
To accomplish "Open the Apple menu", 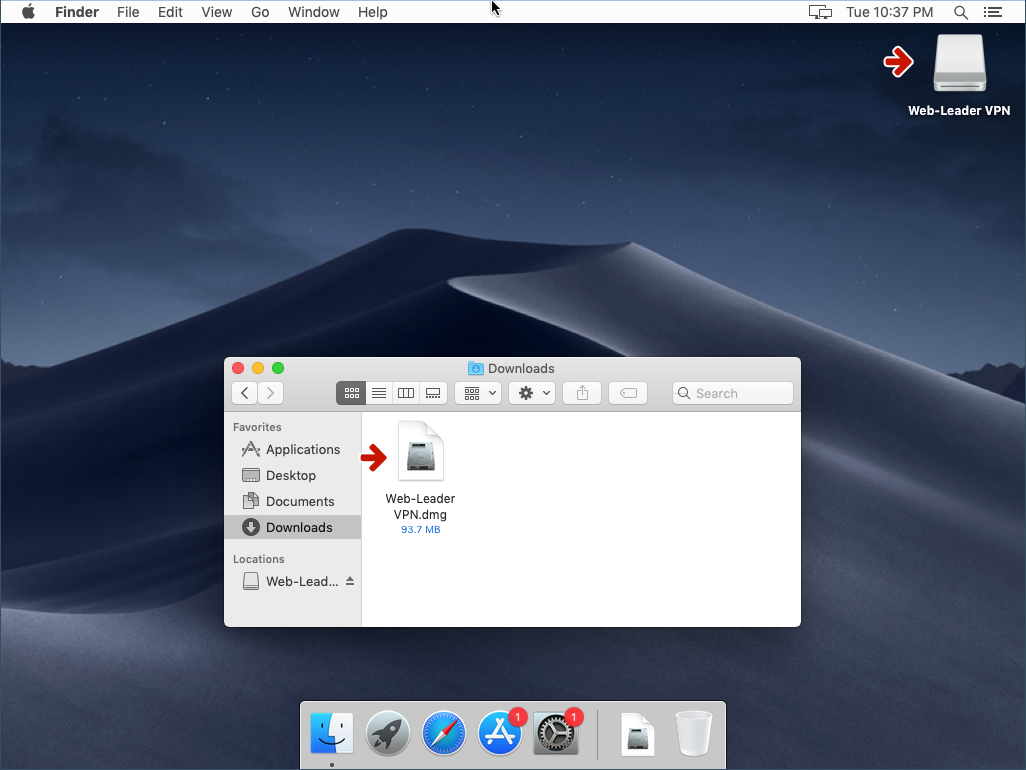I will [x=28, y=12].
